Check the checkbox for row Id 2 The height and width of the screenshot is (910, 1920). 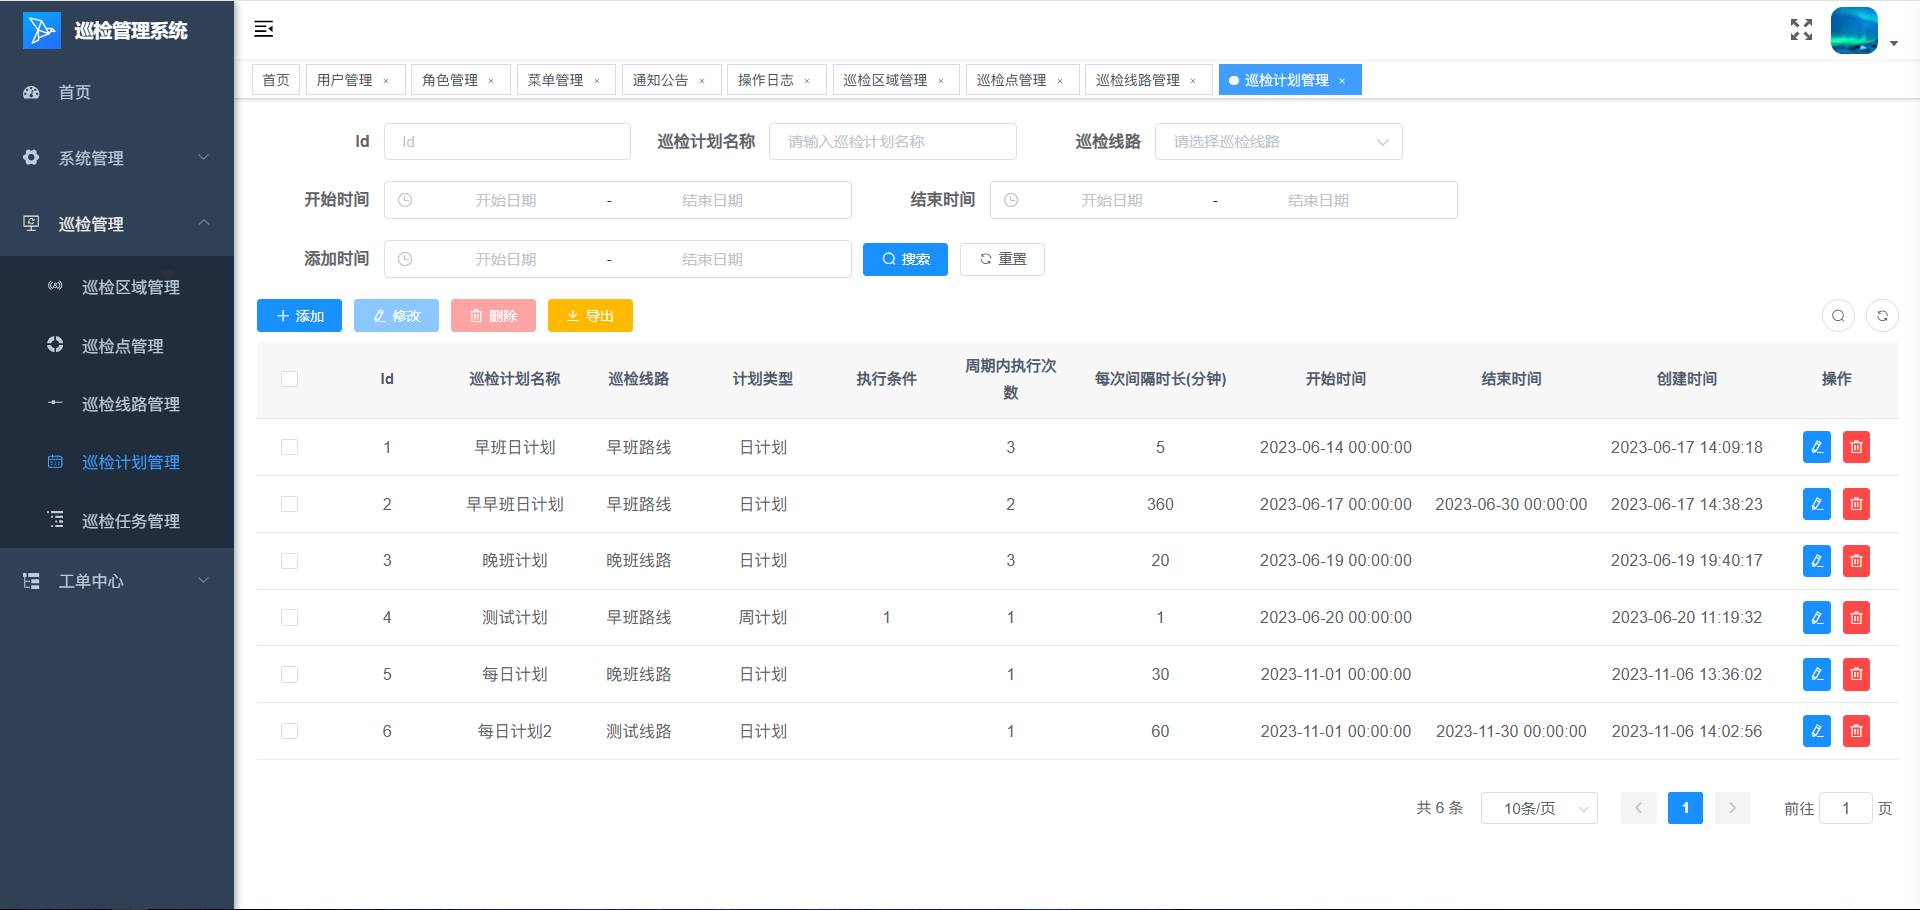coord(290,504)
